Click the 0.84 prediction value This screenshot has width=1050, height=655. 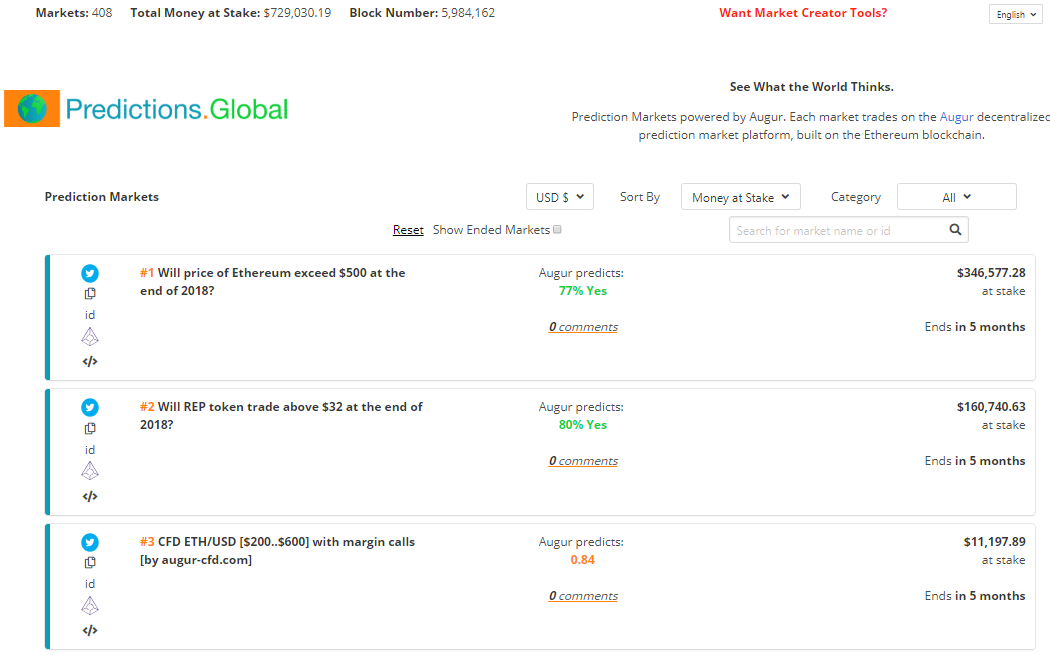point(583,560)
